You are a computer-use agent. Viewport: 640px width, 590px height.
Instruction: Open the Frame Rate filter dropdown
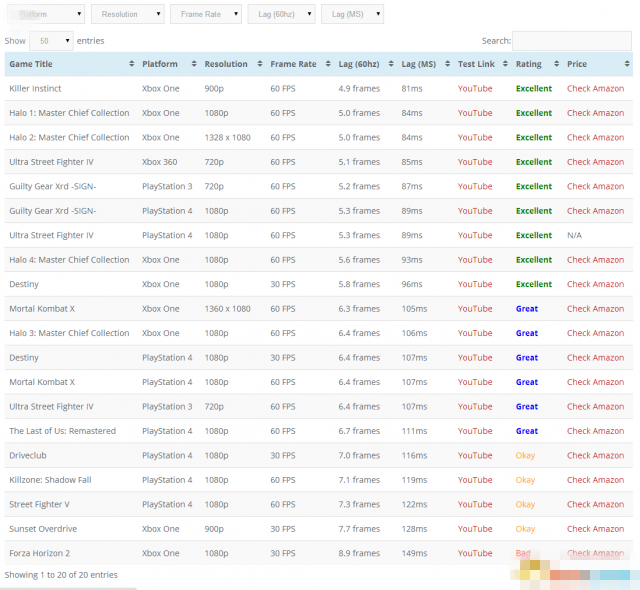tap(206, 14)
